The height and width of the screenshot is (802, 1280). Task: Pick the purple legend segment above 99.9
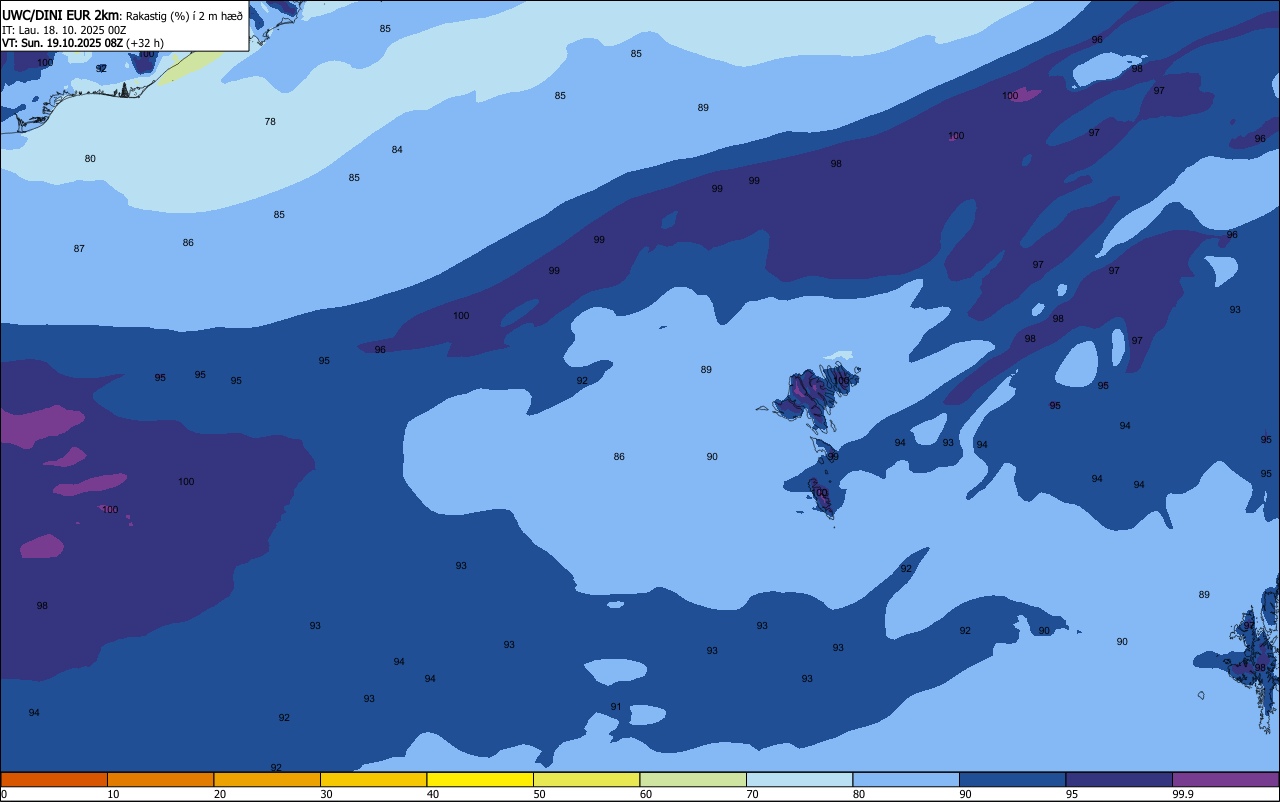pos(1225,779)
